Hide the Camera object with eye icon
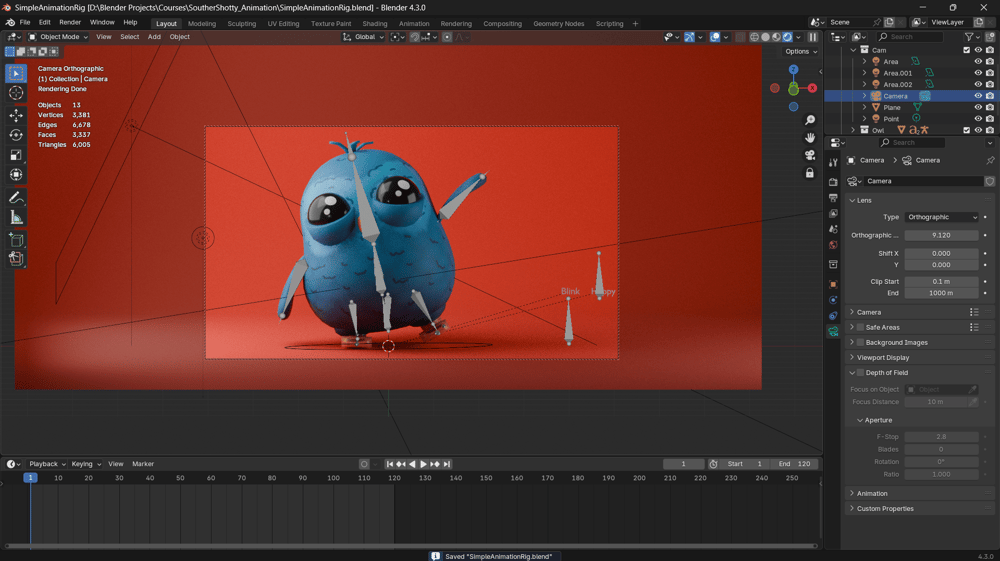1000x561 pixels. coord(978,96)
